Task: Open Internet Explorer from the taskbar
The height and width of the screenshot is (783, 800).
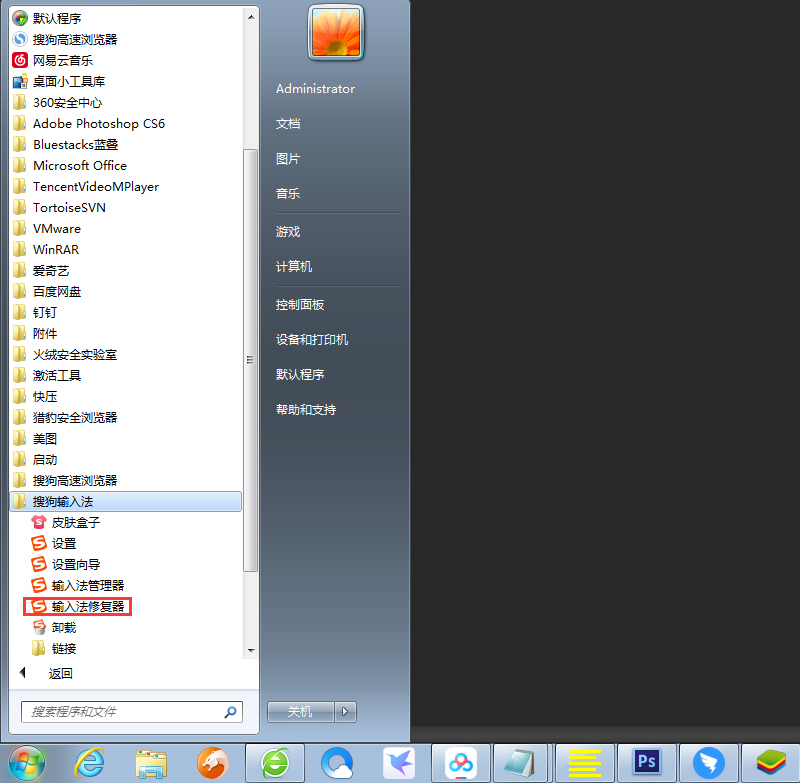Action: [x=89, y=762]
